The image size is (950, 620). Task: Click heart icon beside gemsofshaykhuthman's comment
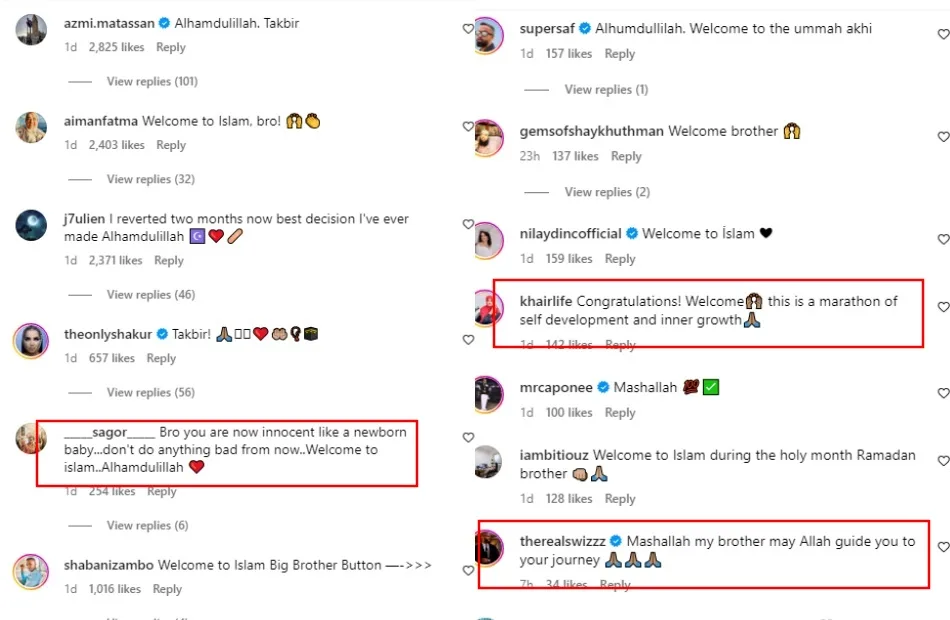click(943, 136)
